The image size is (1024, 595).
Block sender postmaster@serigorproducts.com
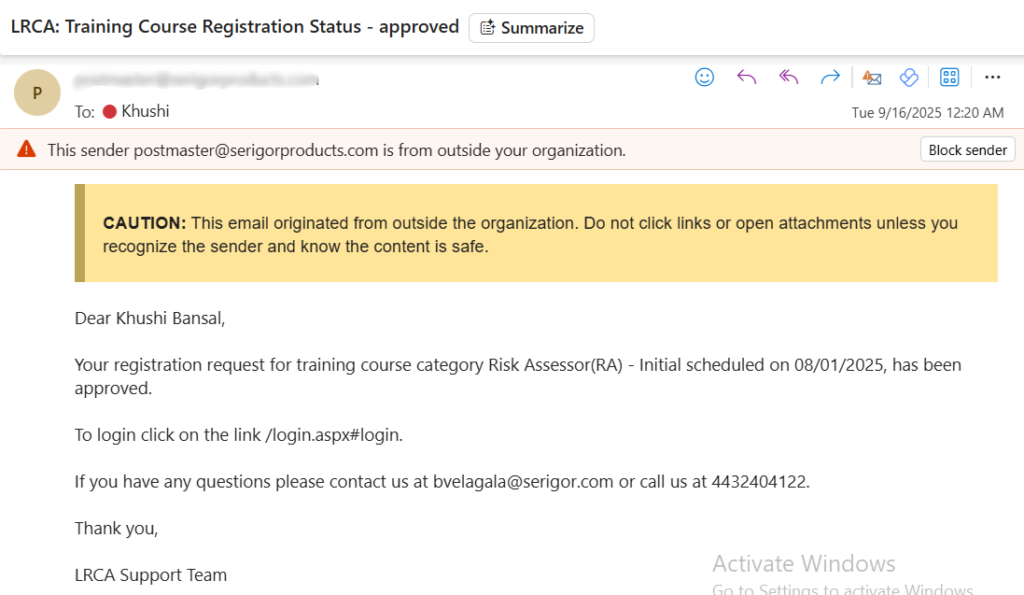point(967,150)
